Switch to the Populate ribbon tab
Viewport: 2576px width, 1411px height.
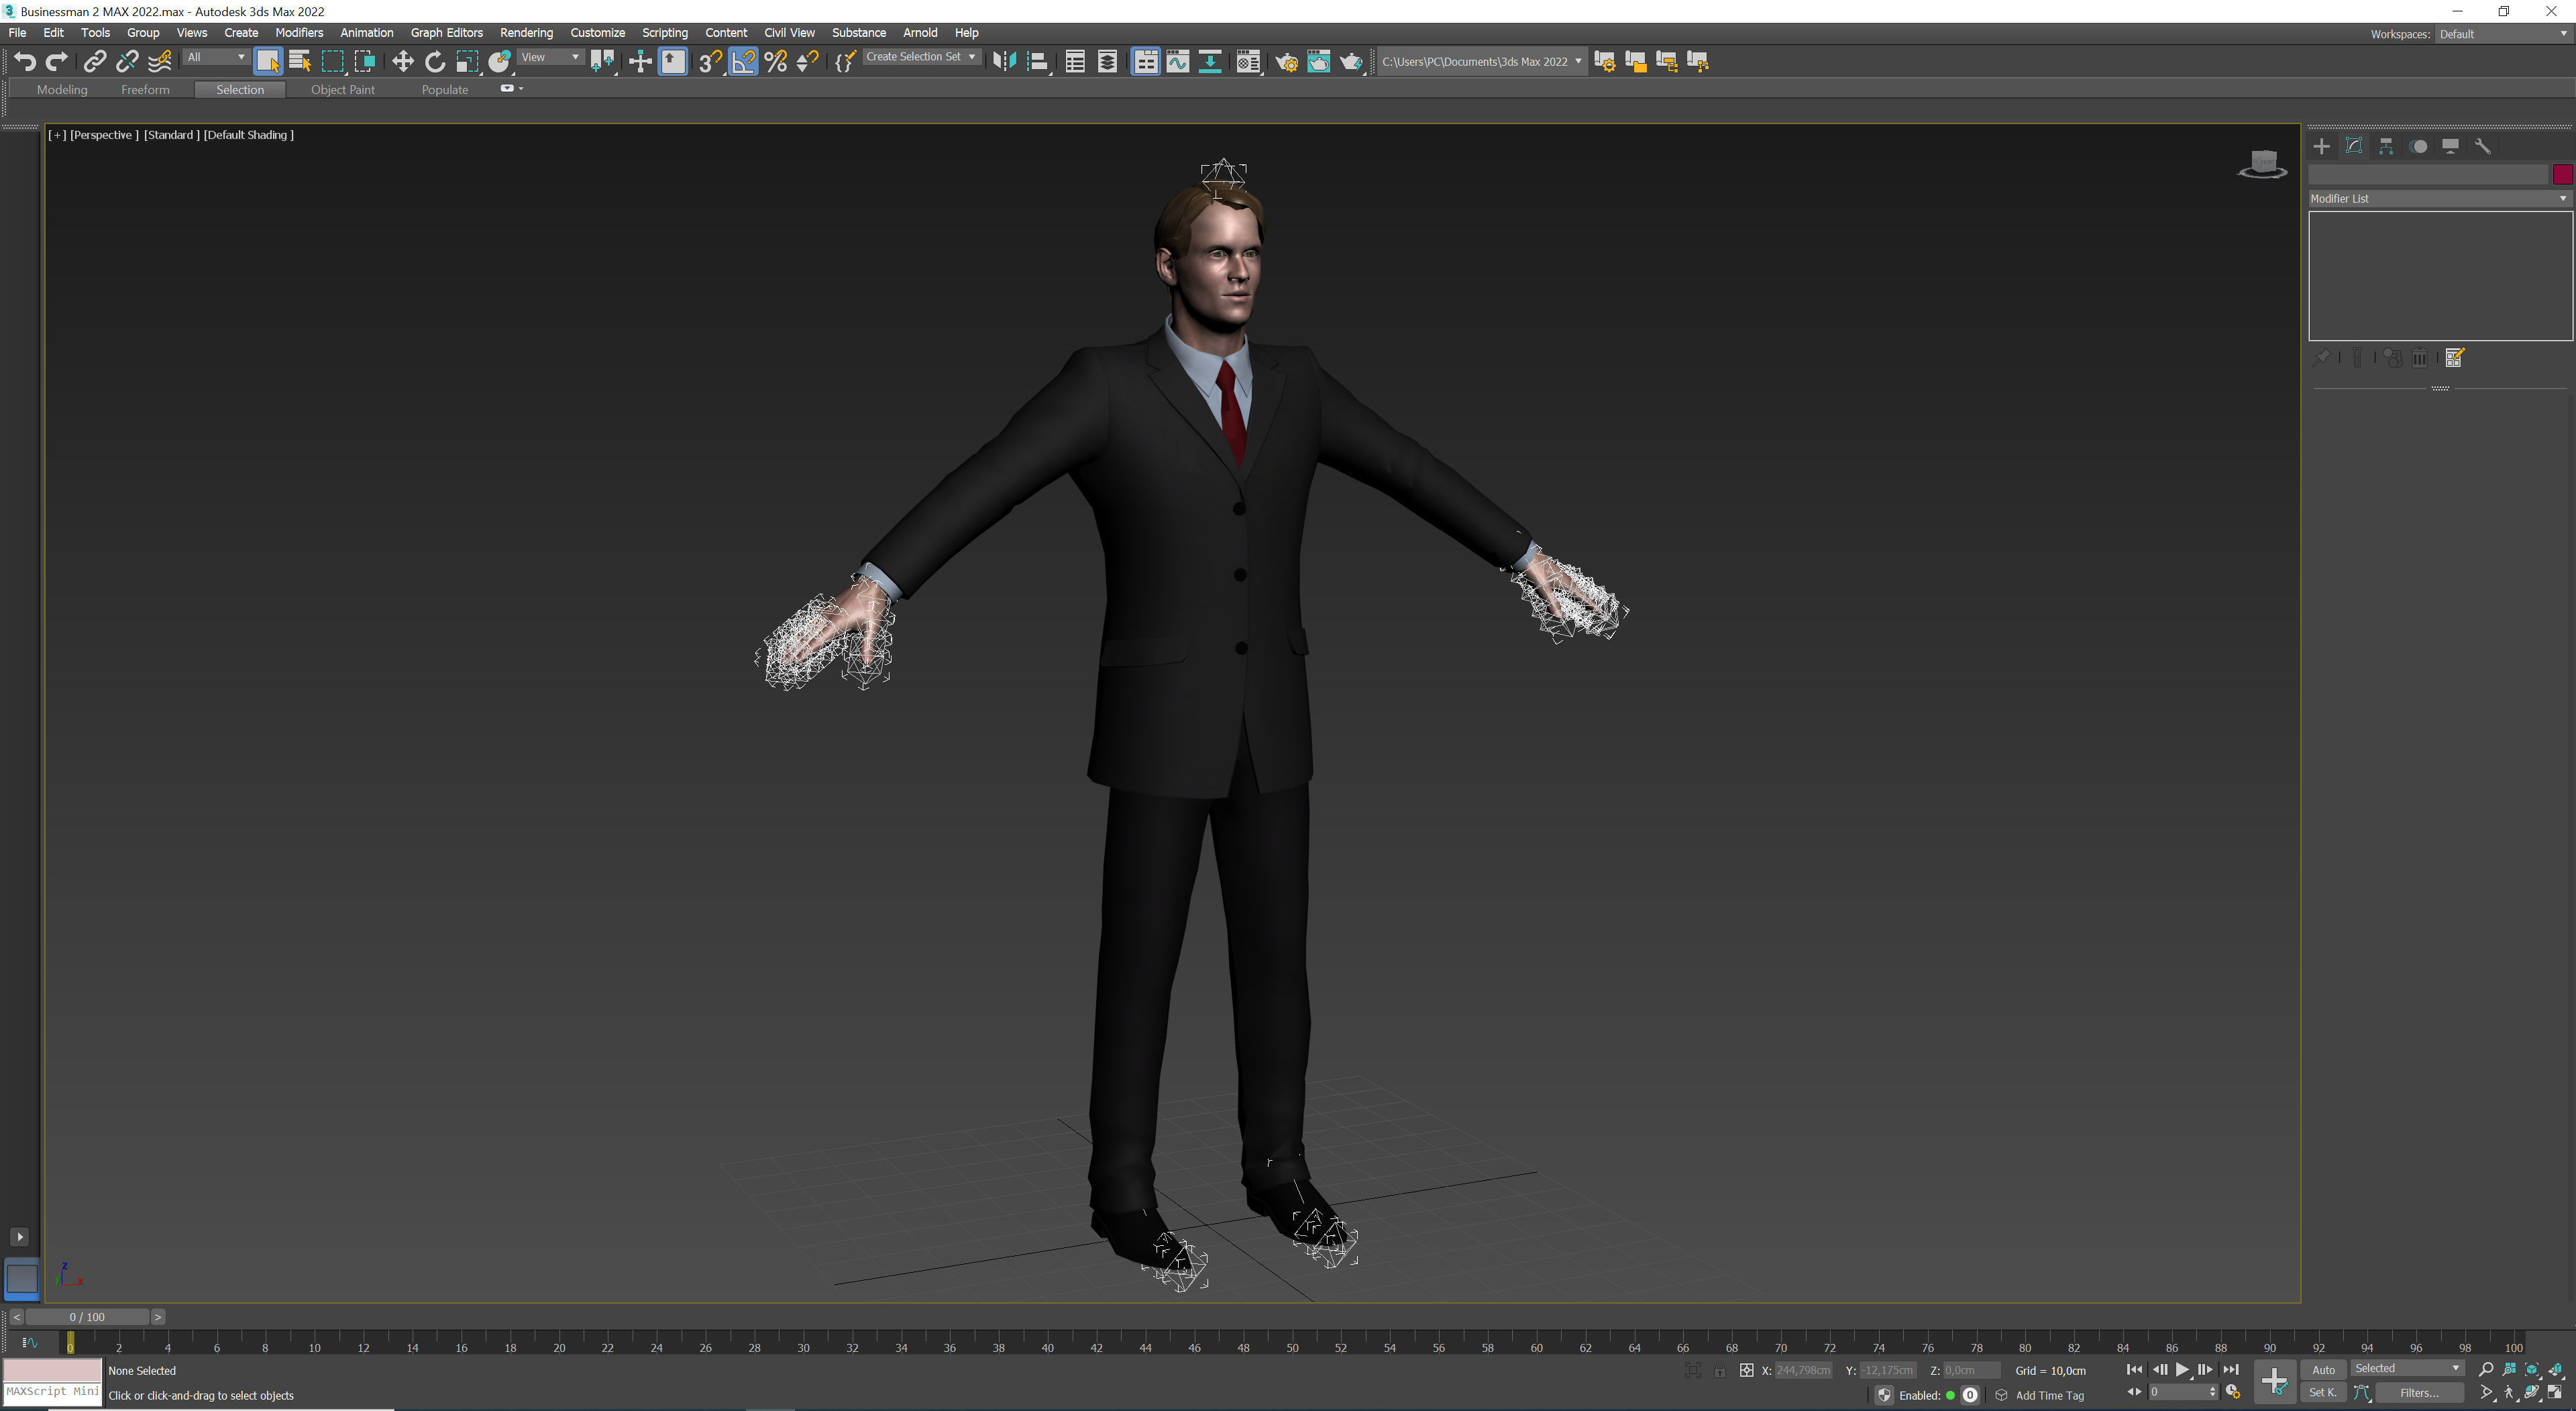(x=445, y=90)
